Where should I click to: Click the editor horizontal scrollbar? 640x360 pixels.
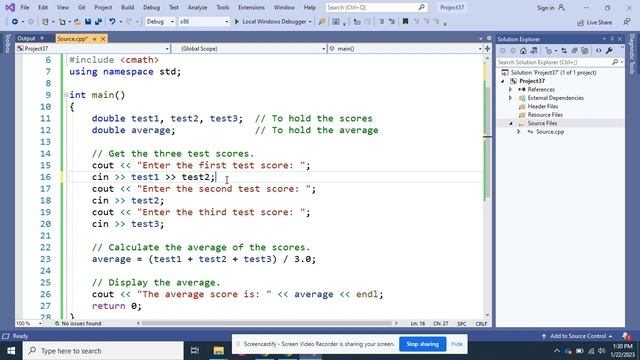[266, 323]
